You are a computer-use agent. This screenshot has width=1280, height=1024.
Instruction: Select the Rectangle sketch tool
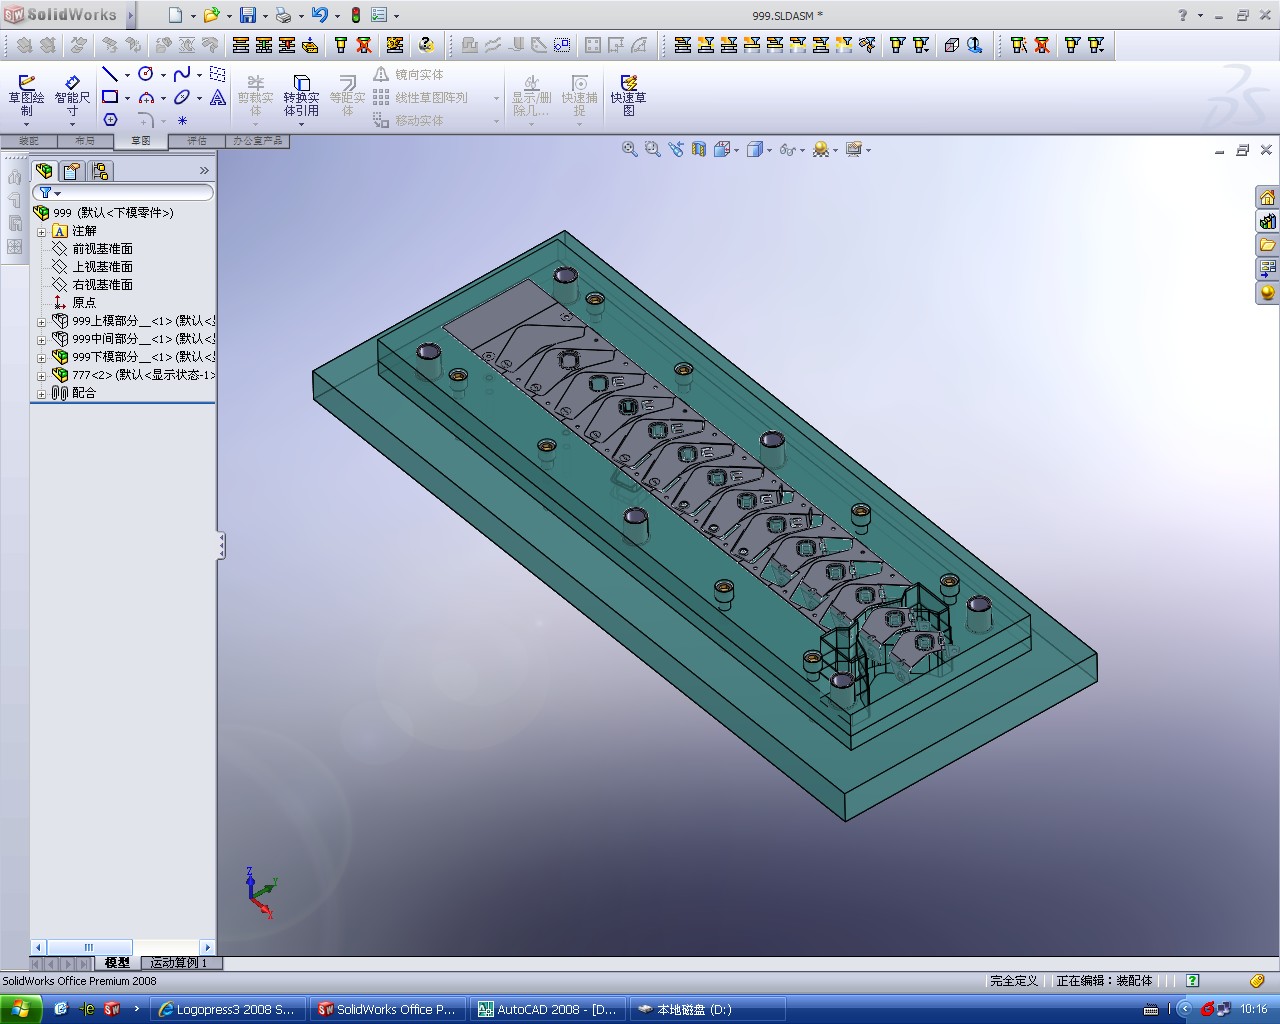click(110, 98)
